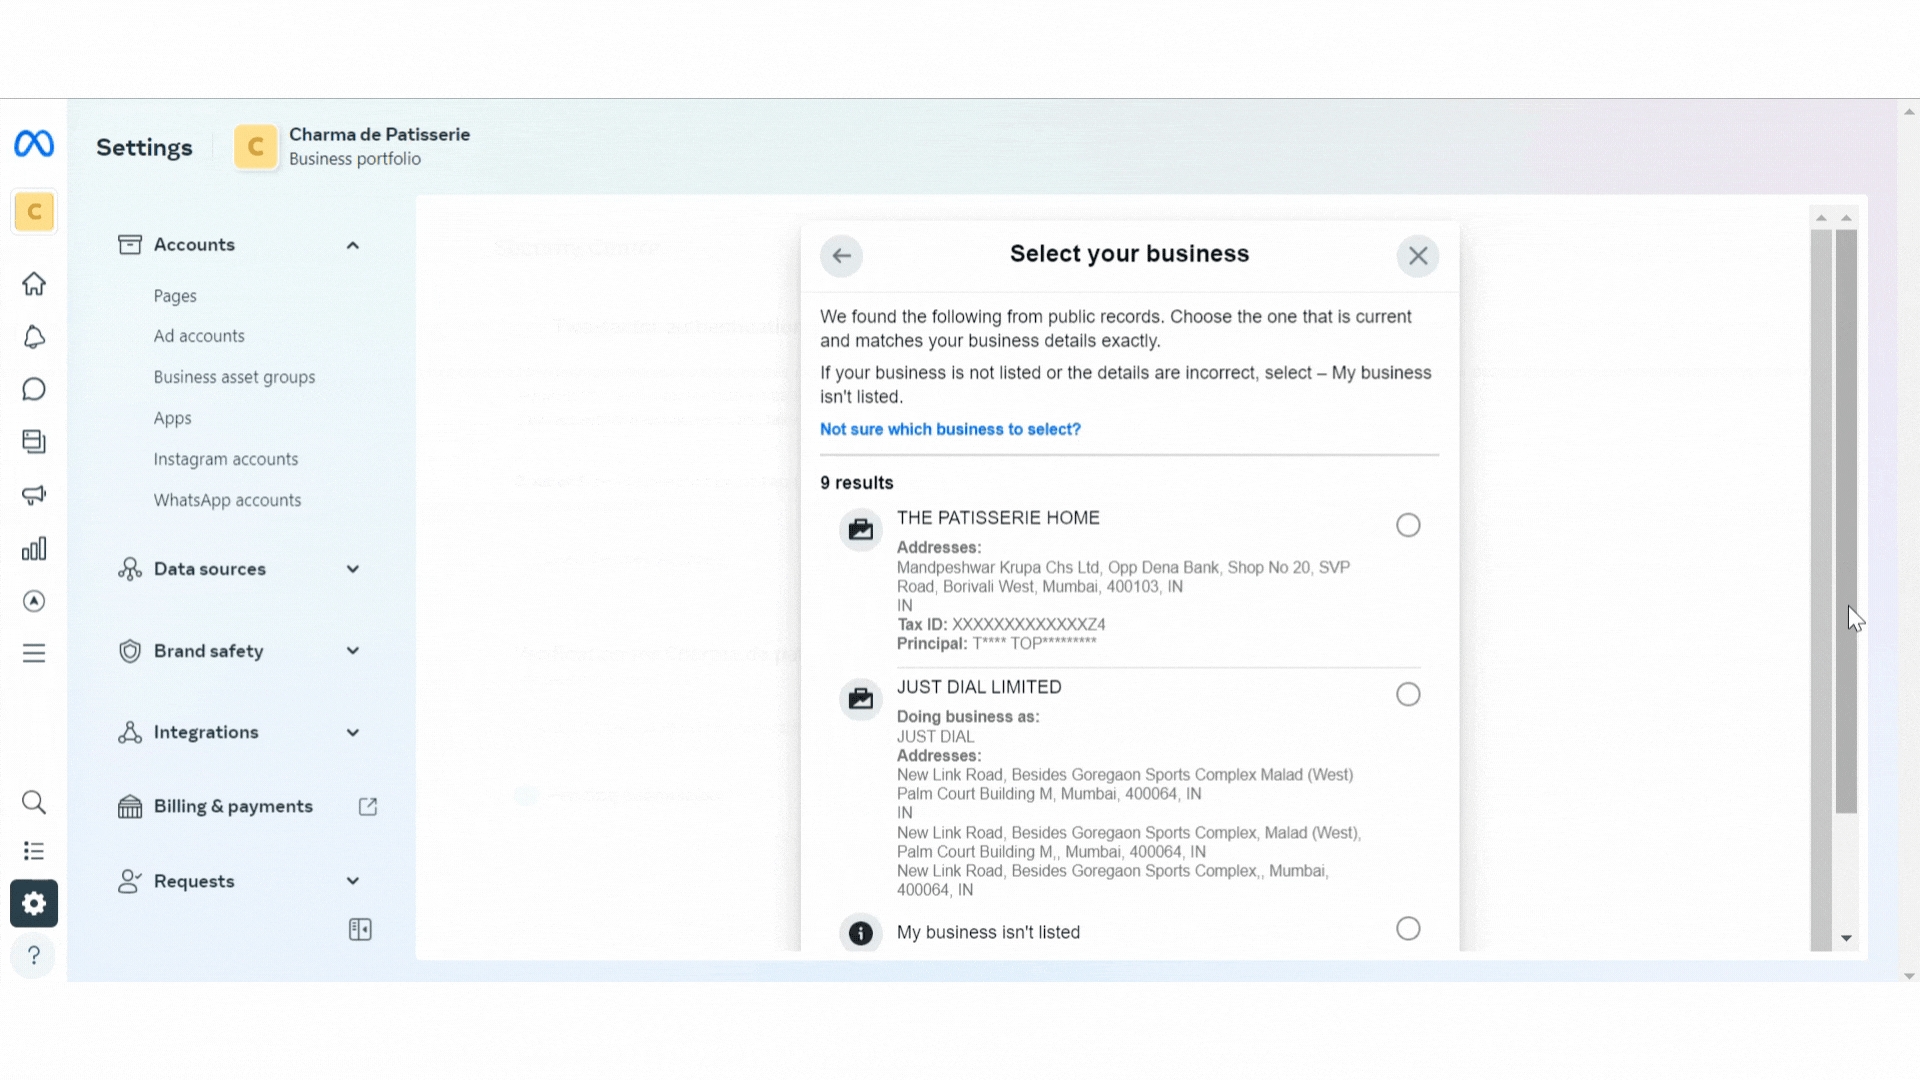Open Billing & payments external link
The width and height of the screenshot is (1920, 1080).
coord(367,807)
